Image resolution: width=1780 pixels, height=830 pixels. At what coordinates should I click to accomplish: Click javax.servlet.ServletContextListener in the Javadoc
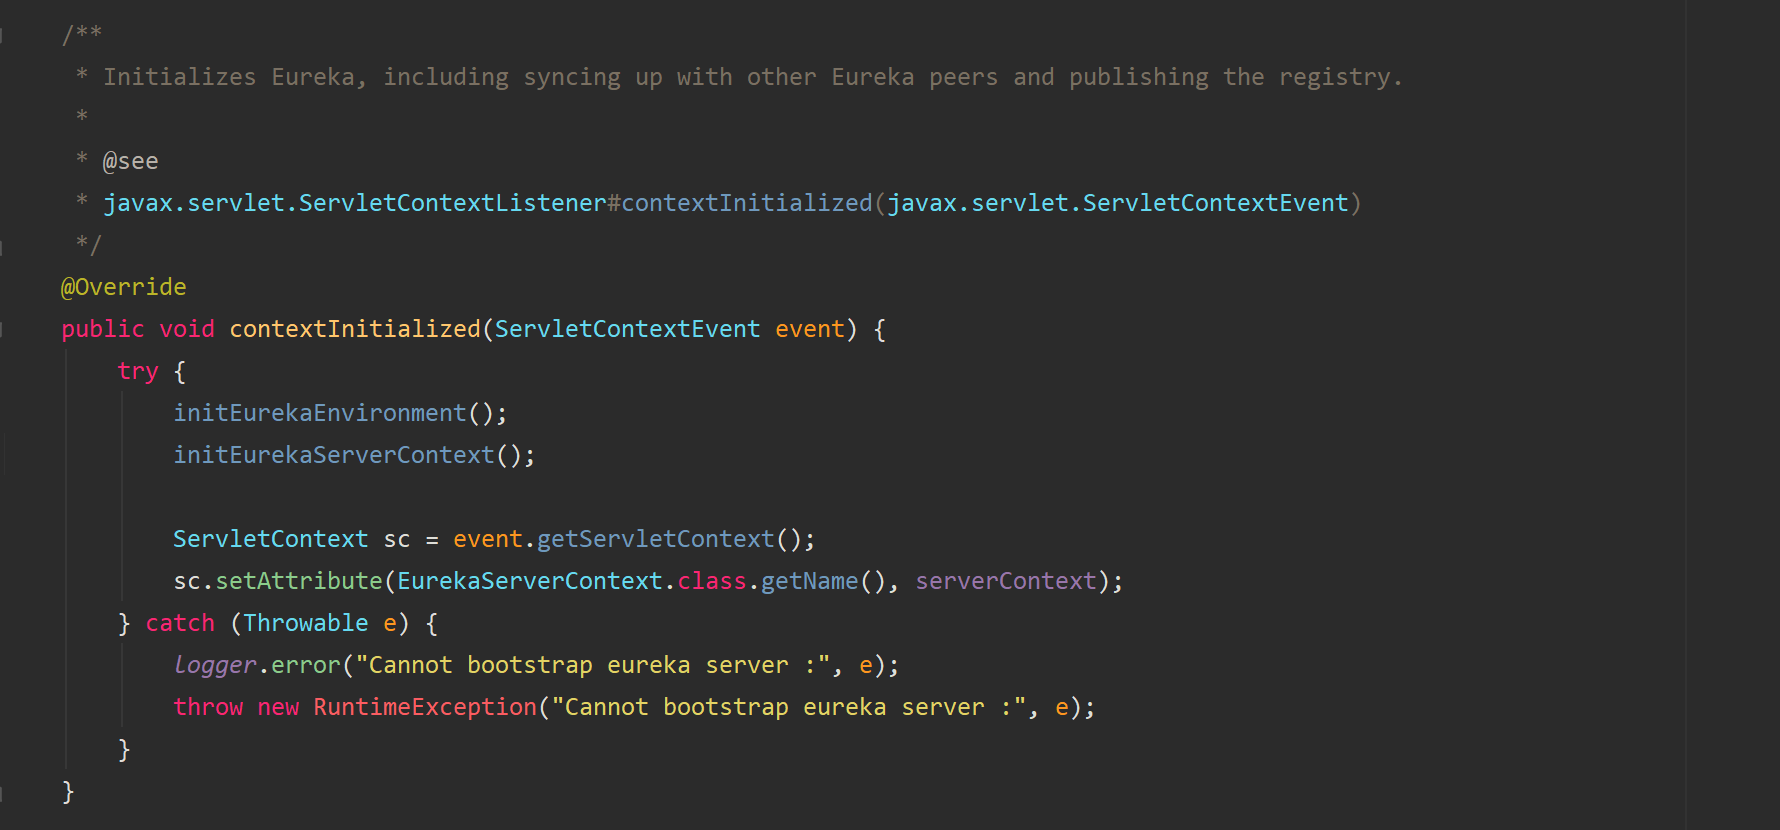[x=355, y=203]
